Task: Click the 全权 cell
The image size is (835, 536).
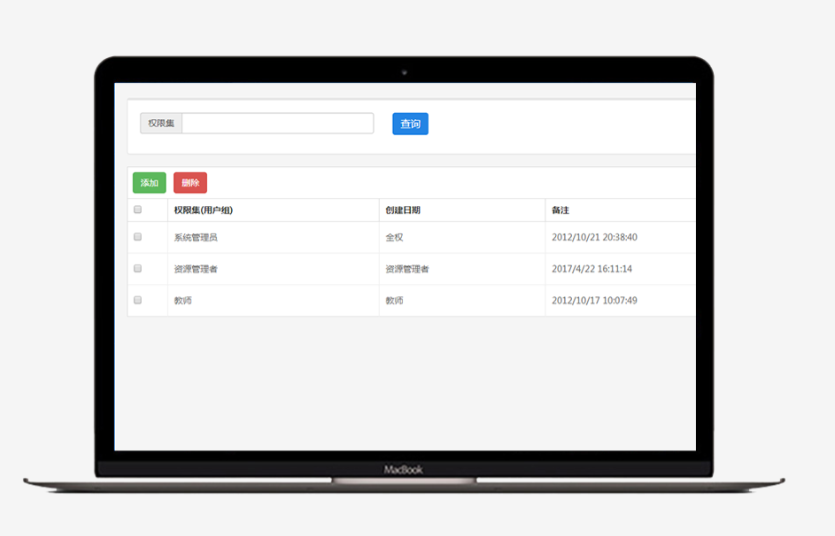Action: 394,238
